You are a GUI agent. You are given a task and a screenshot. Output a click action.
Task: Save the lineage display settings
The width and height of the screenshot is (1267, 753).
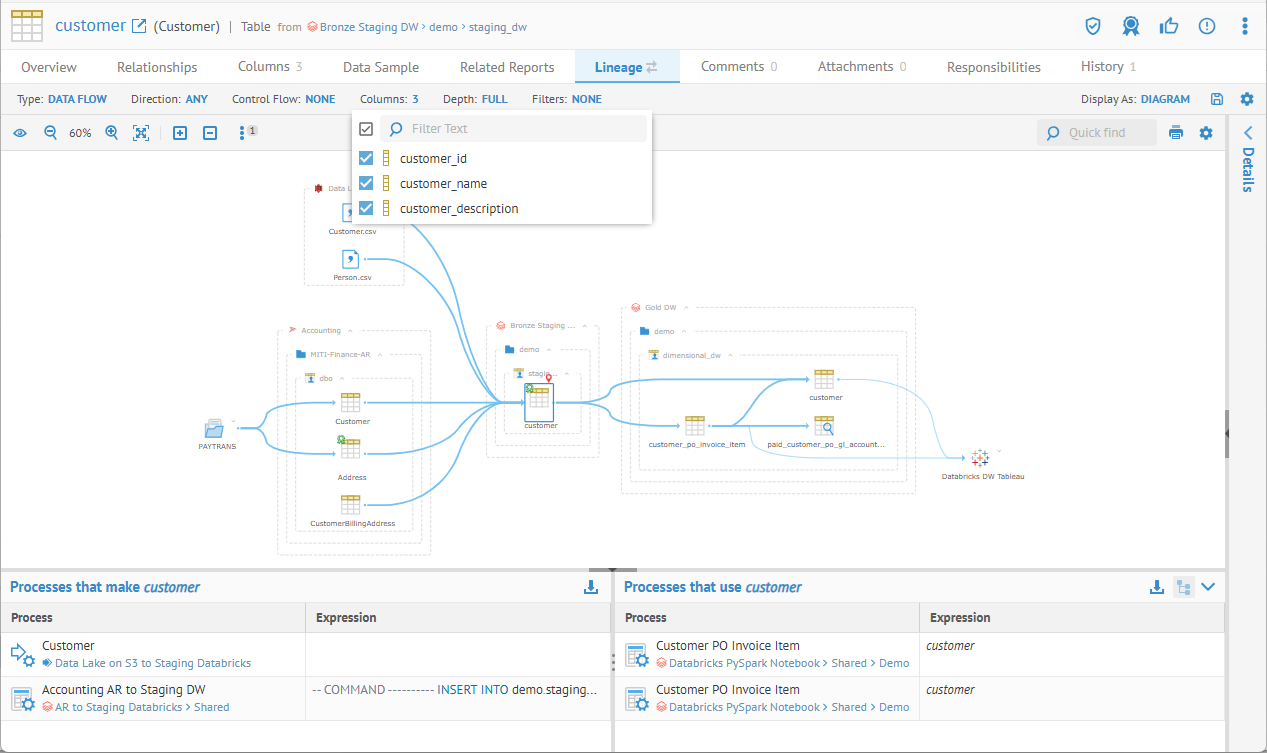(1217, 99)
